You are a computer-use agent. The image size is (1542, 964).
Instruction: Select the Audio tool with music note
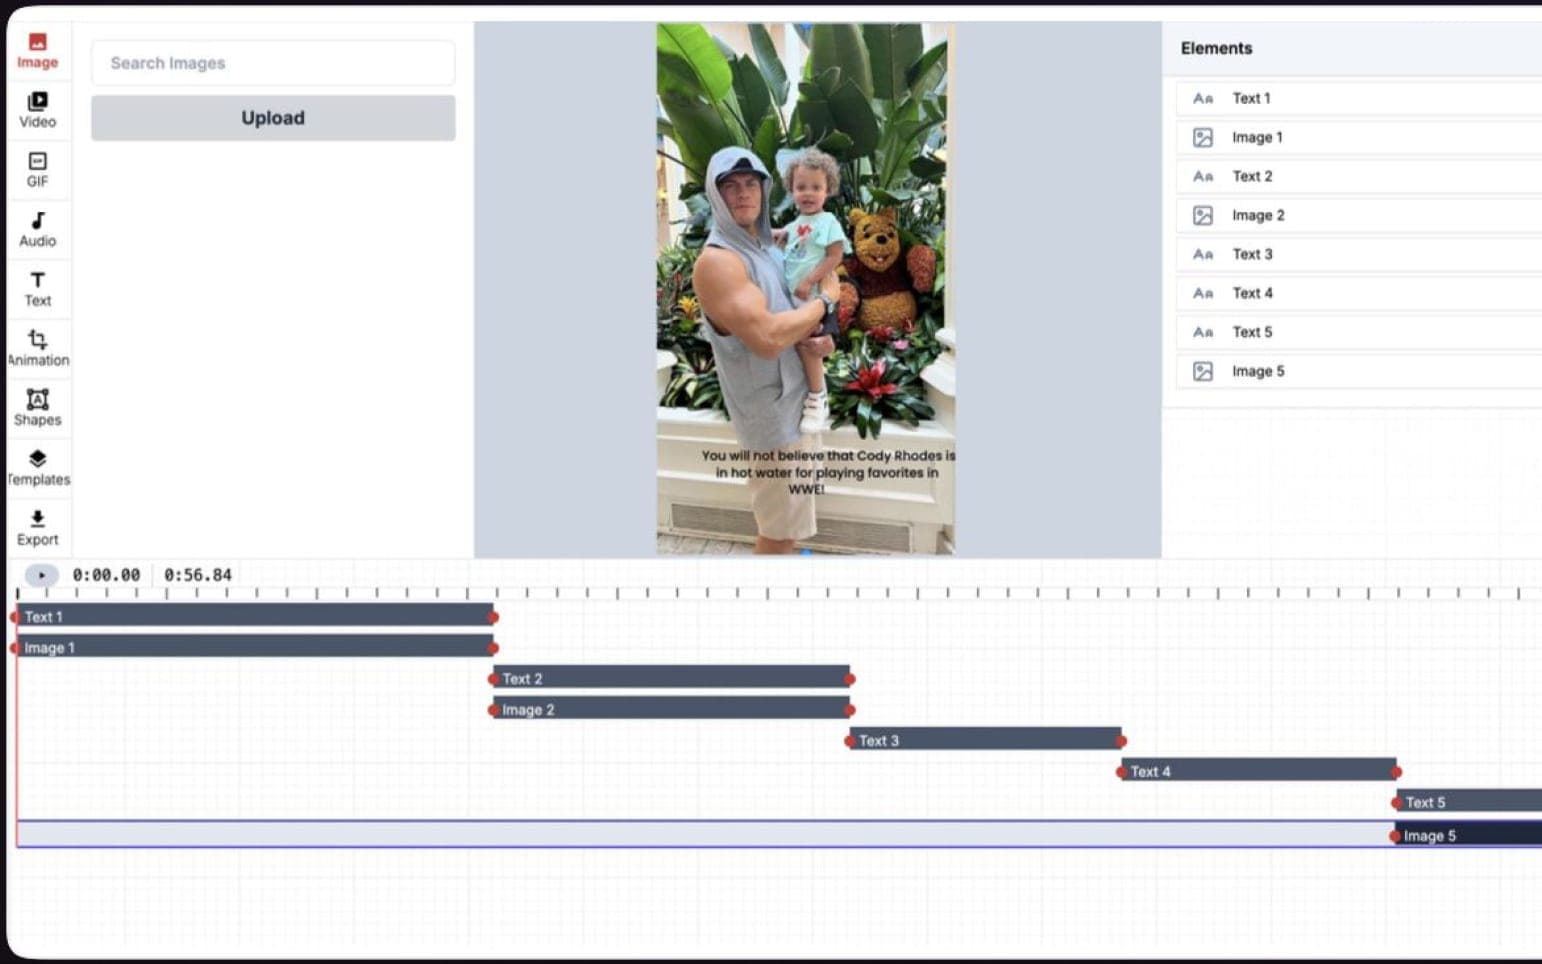[x=37, y=229]
